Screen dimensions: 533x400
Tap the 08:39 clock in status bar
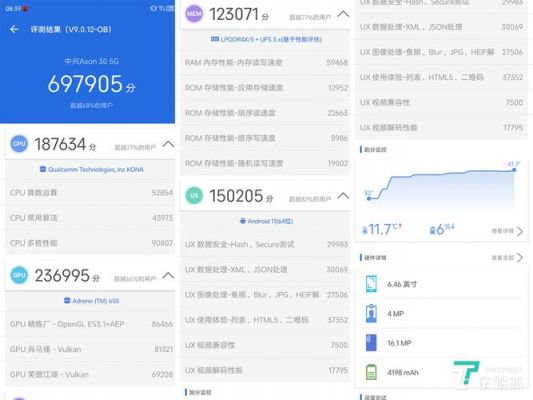tap(13, 8)
